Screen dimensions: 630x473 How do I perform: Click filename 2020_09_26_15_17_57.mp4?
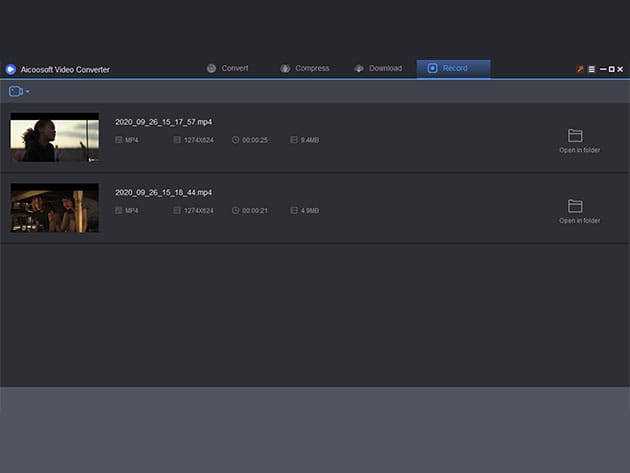pos(163,122)
